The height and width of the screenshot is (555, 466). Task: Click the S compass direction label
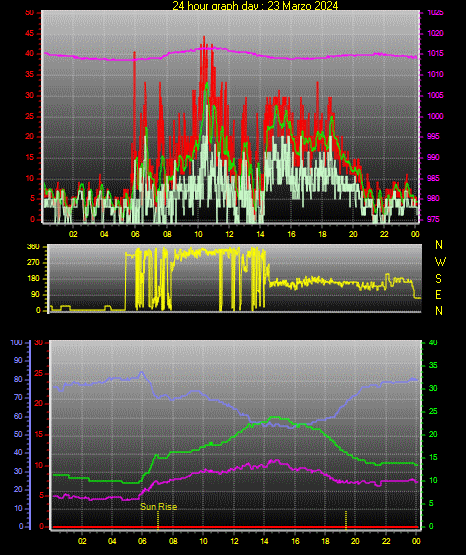tap(438, 279)
